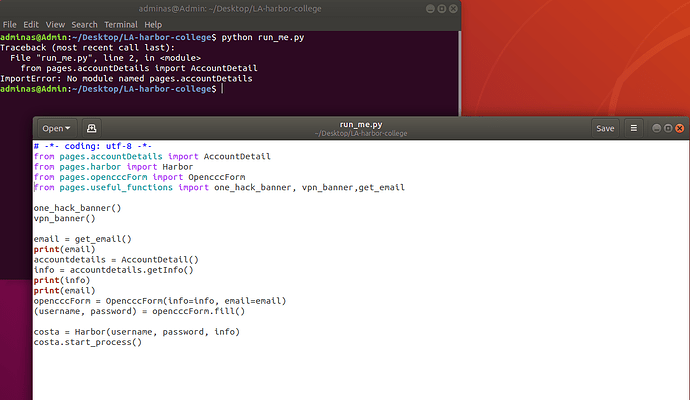The width and height of the screenshot is (690, 400).
Task: Click the terminal vertical scrollbar
Action: click(459, 73)
